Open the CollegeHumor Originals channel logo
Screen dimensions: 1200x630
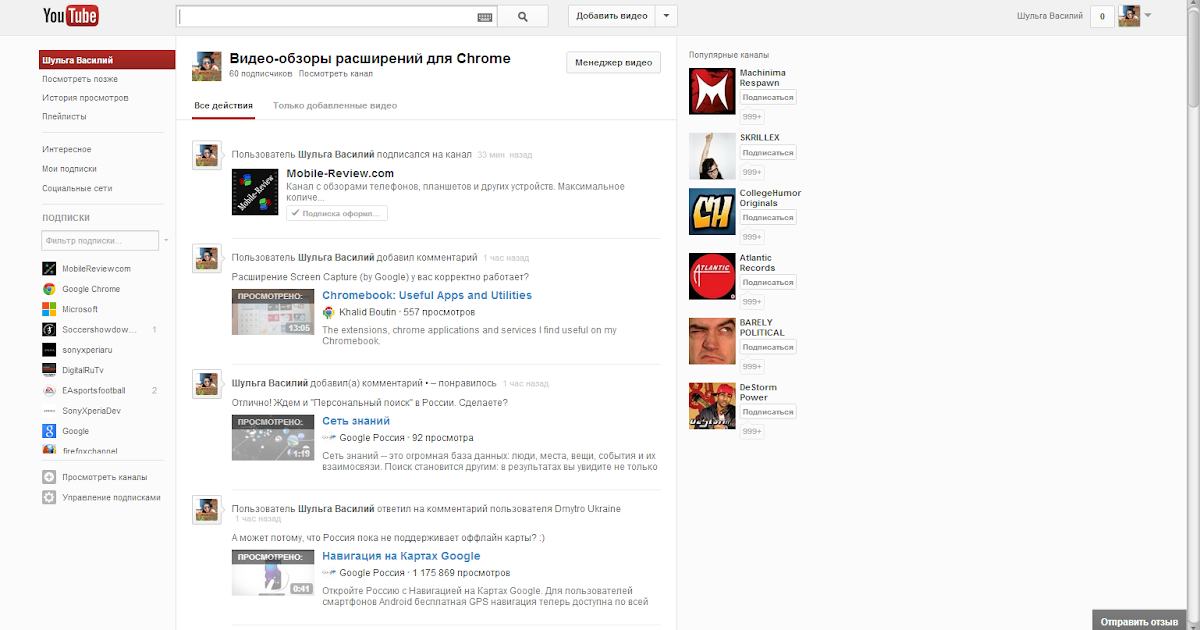(x=712, y=211)
